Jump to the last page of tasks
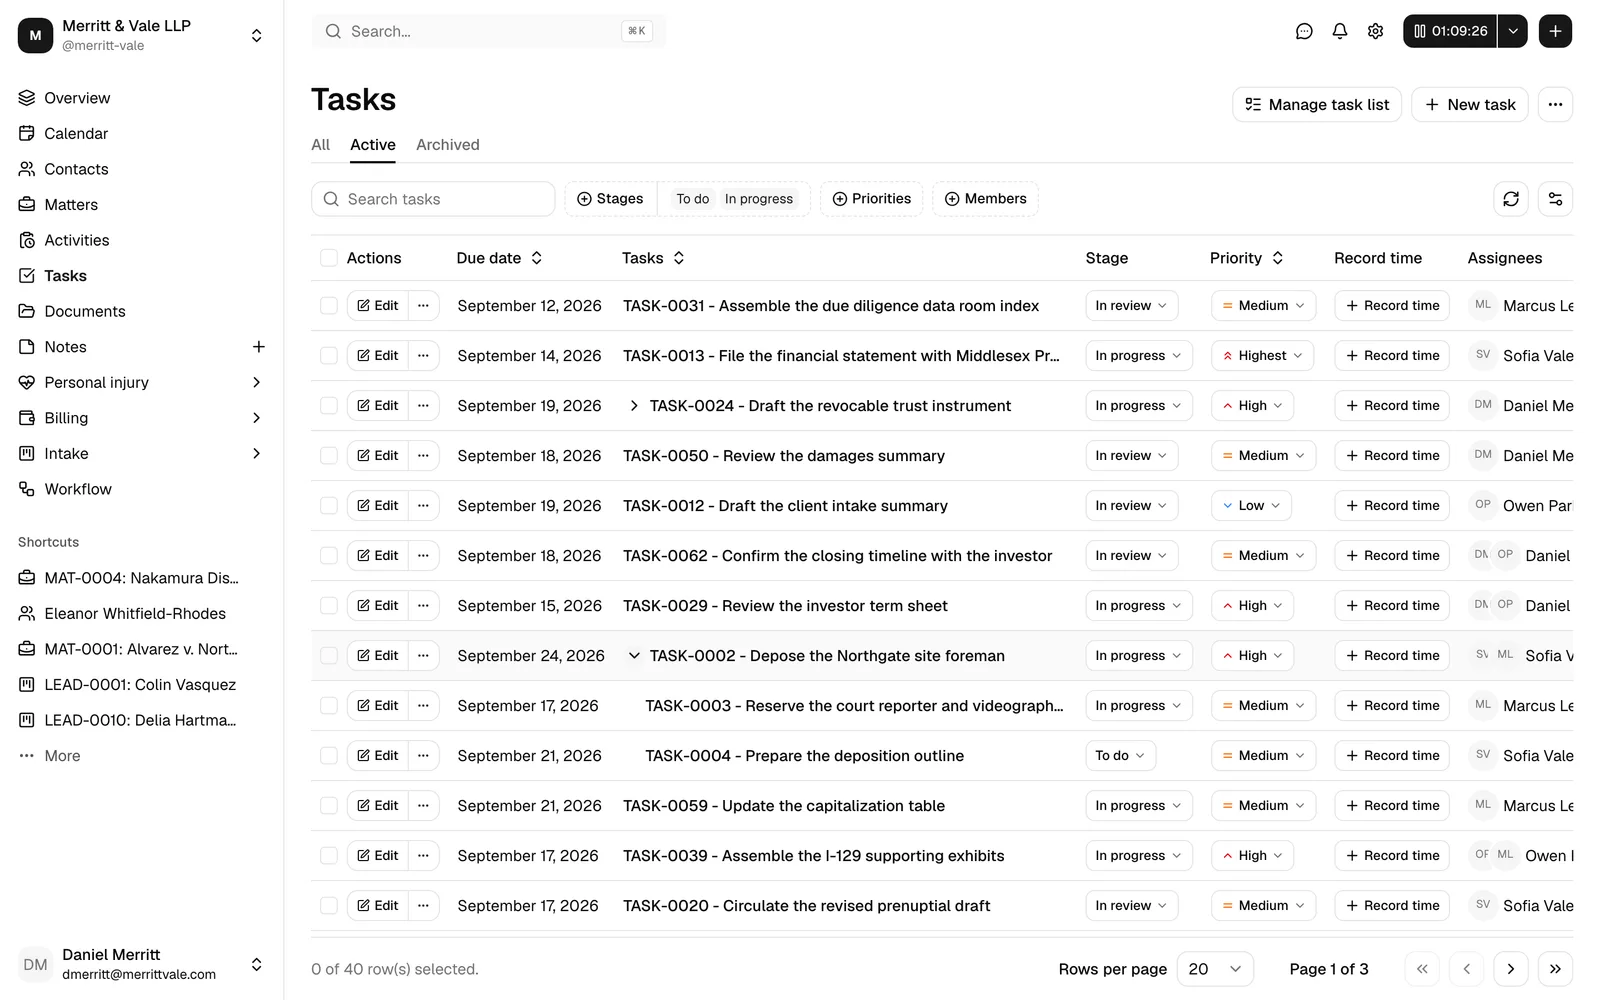Viewport: 1600px width, 1000px height. click(x=1555, y=969)
